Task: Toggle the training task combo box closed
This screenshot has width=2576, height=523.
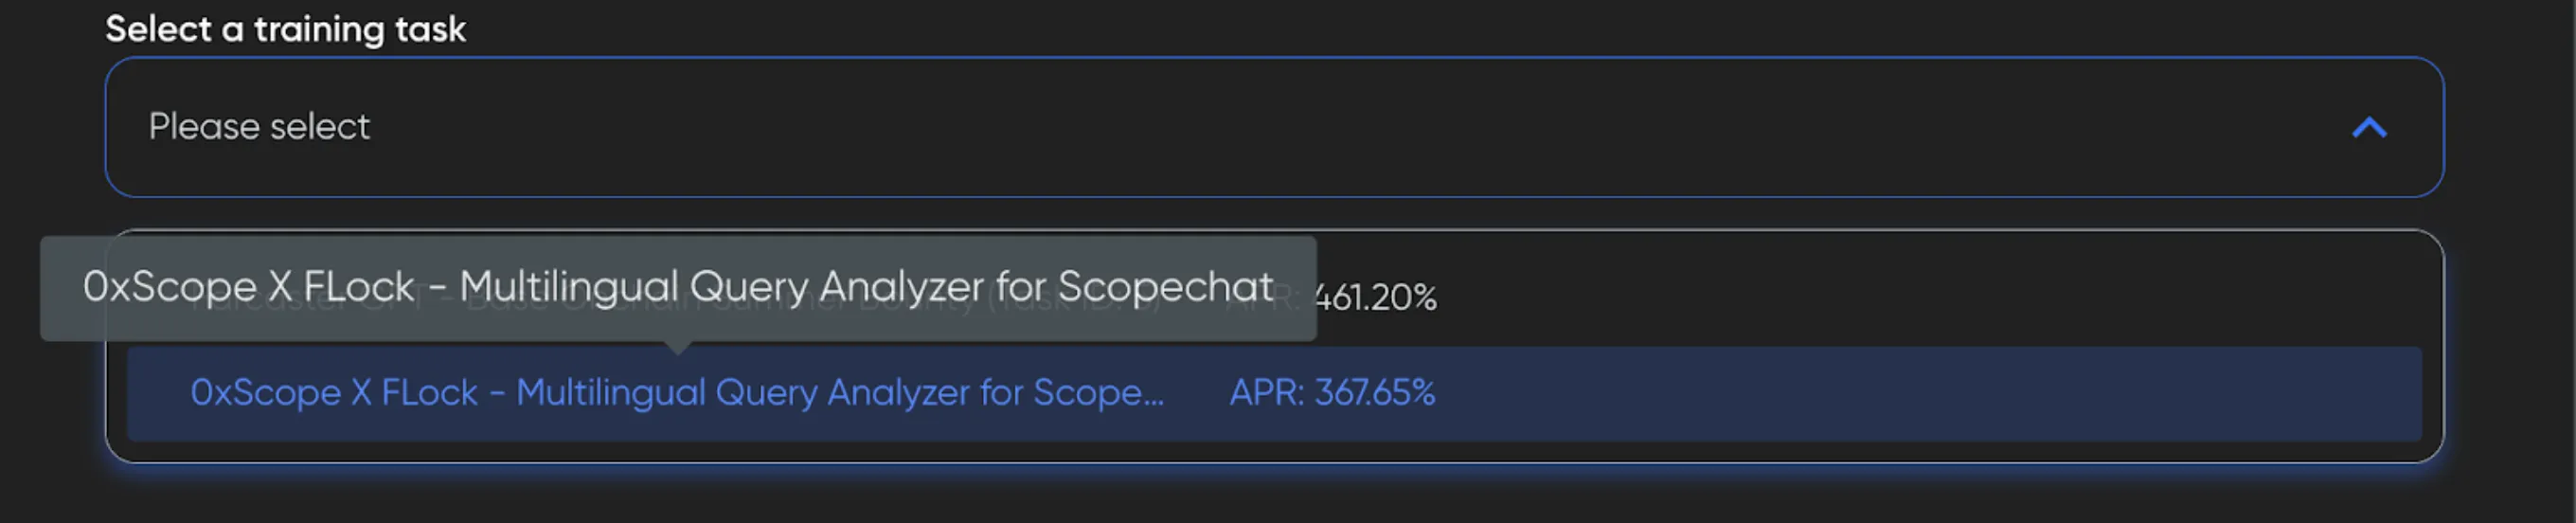Action: [2369, 128]
